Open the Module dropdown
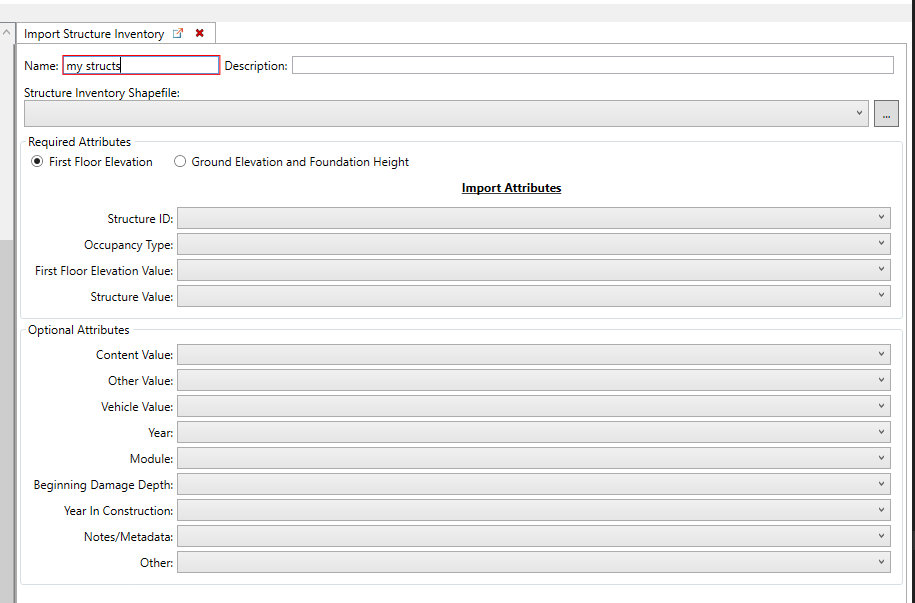Screen dimensions: 915x603 880,458
